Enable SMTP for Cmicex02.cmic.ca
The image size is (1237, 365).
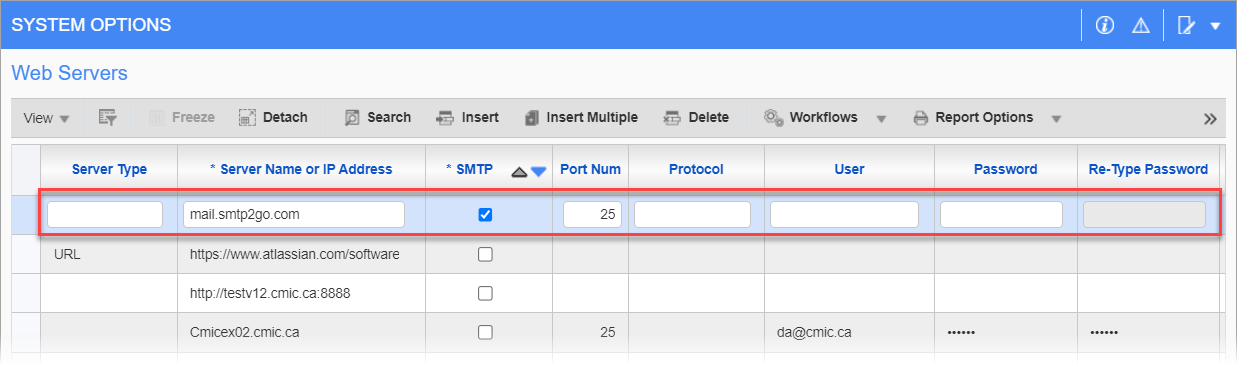(x=485, y=333)
